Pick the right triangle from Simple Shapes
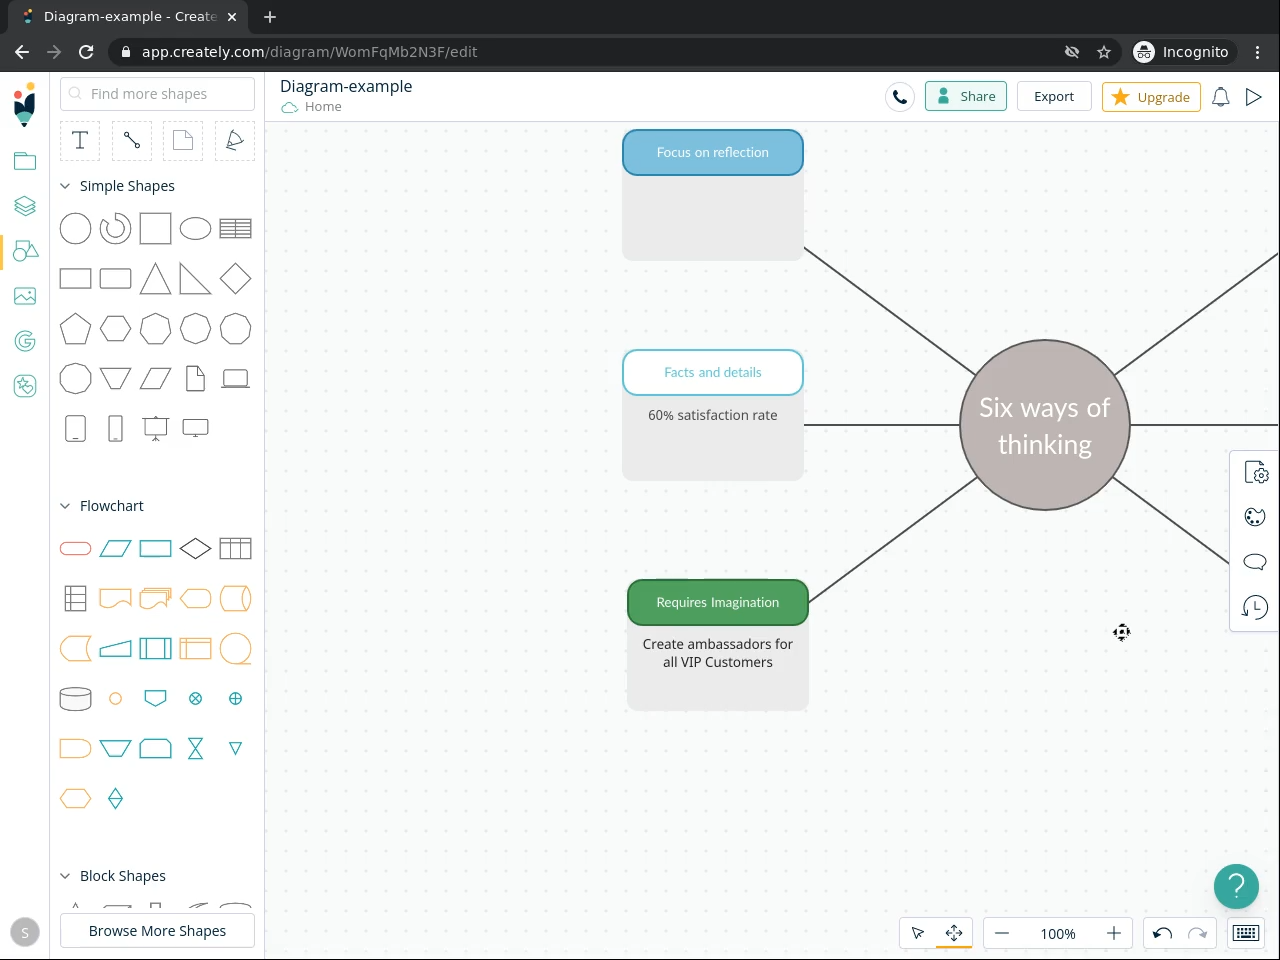This screenshot has width=1280, height=960. (195, 279)
